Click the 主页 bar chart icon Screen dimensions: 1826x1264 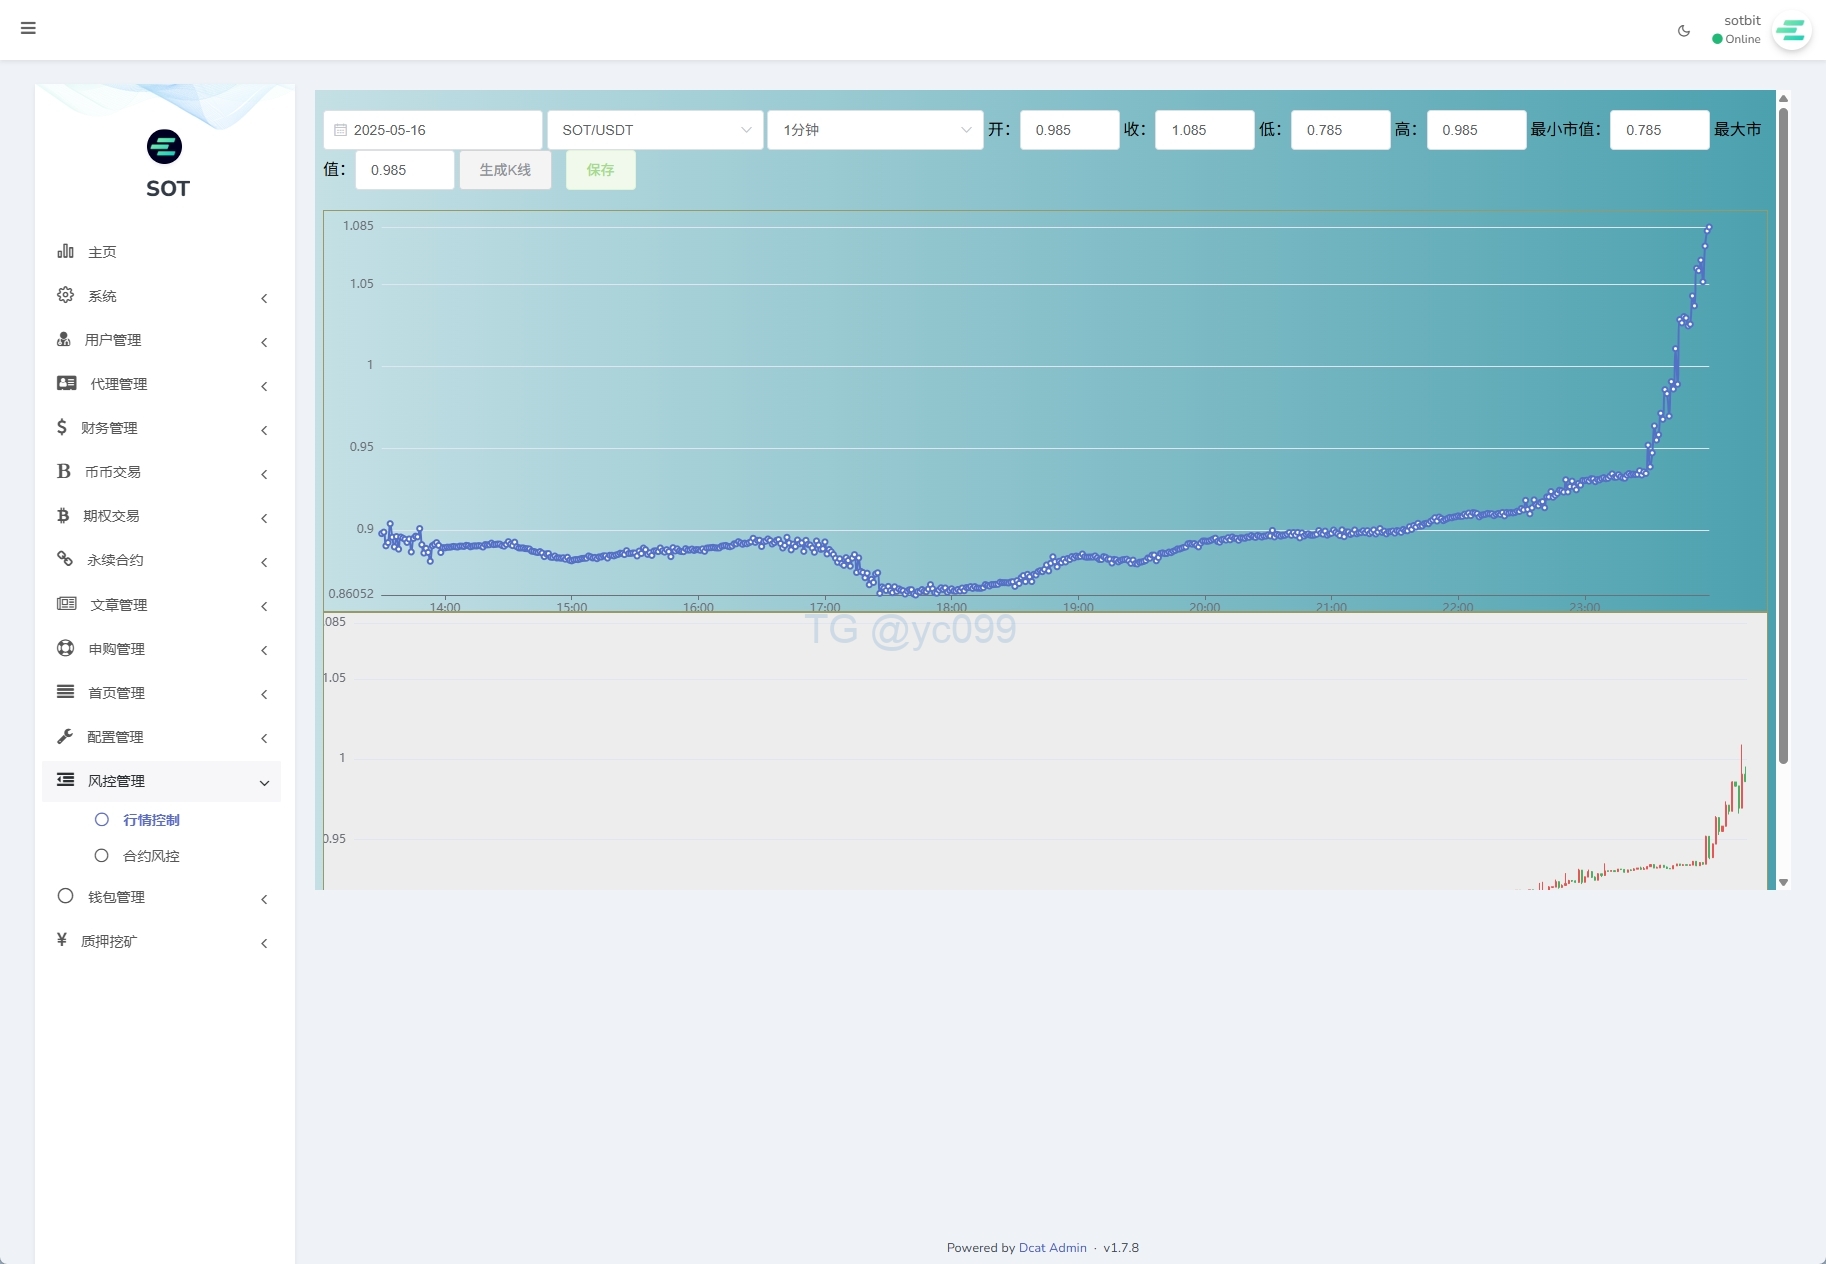pyautogui.click(x=65, y=251)
